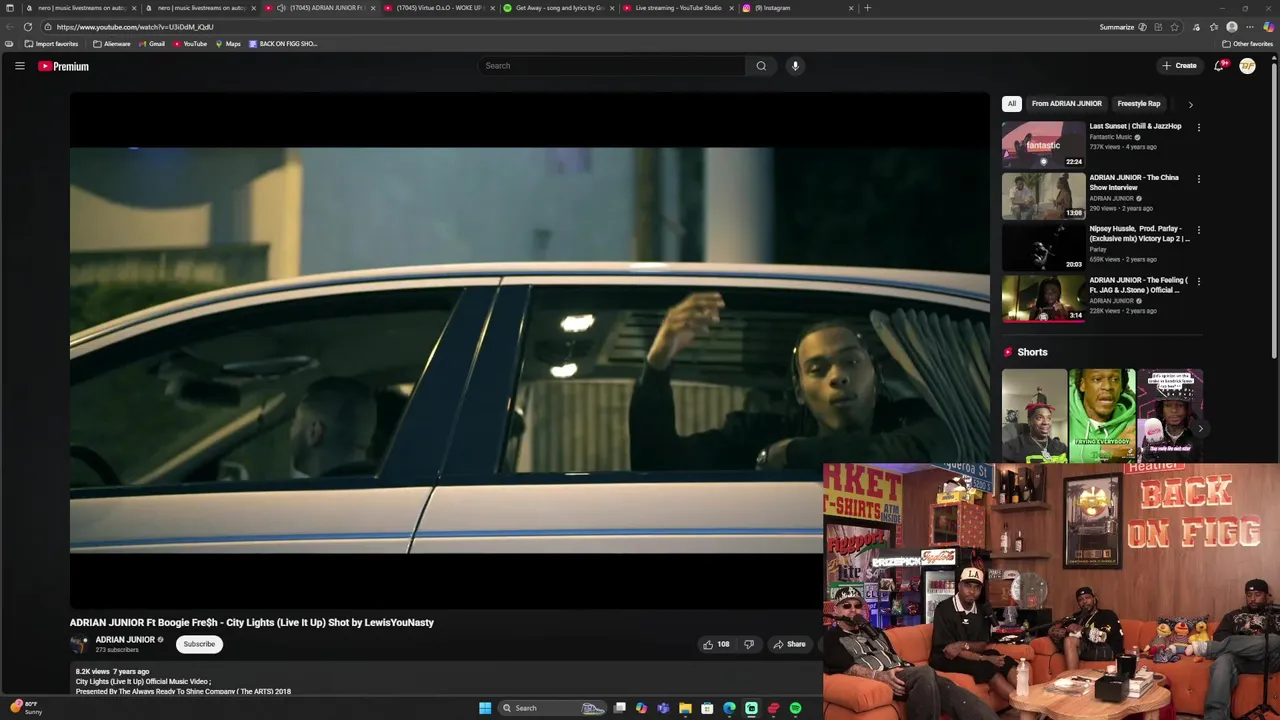Viewport: 1280px width, 720px height.
Task: Select the Freestyle Rap chip
Action: point(1138,104)
